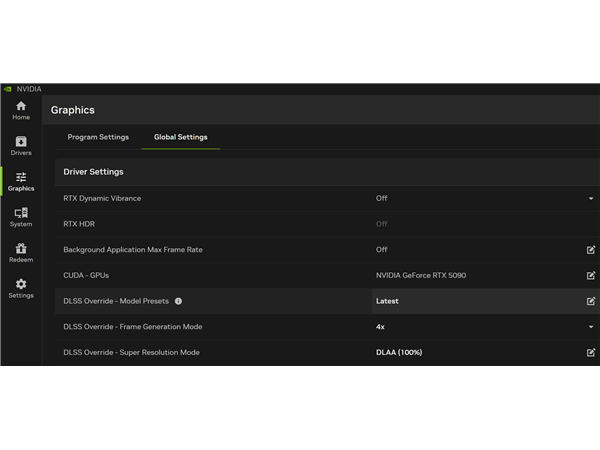The width and height of the screenshot is (600, 450).
Task: Click the NVIDIA logo in title bar
Action: 8,89
